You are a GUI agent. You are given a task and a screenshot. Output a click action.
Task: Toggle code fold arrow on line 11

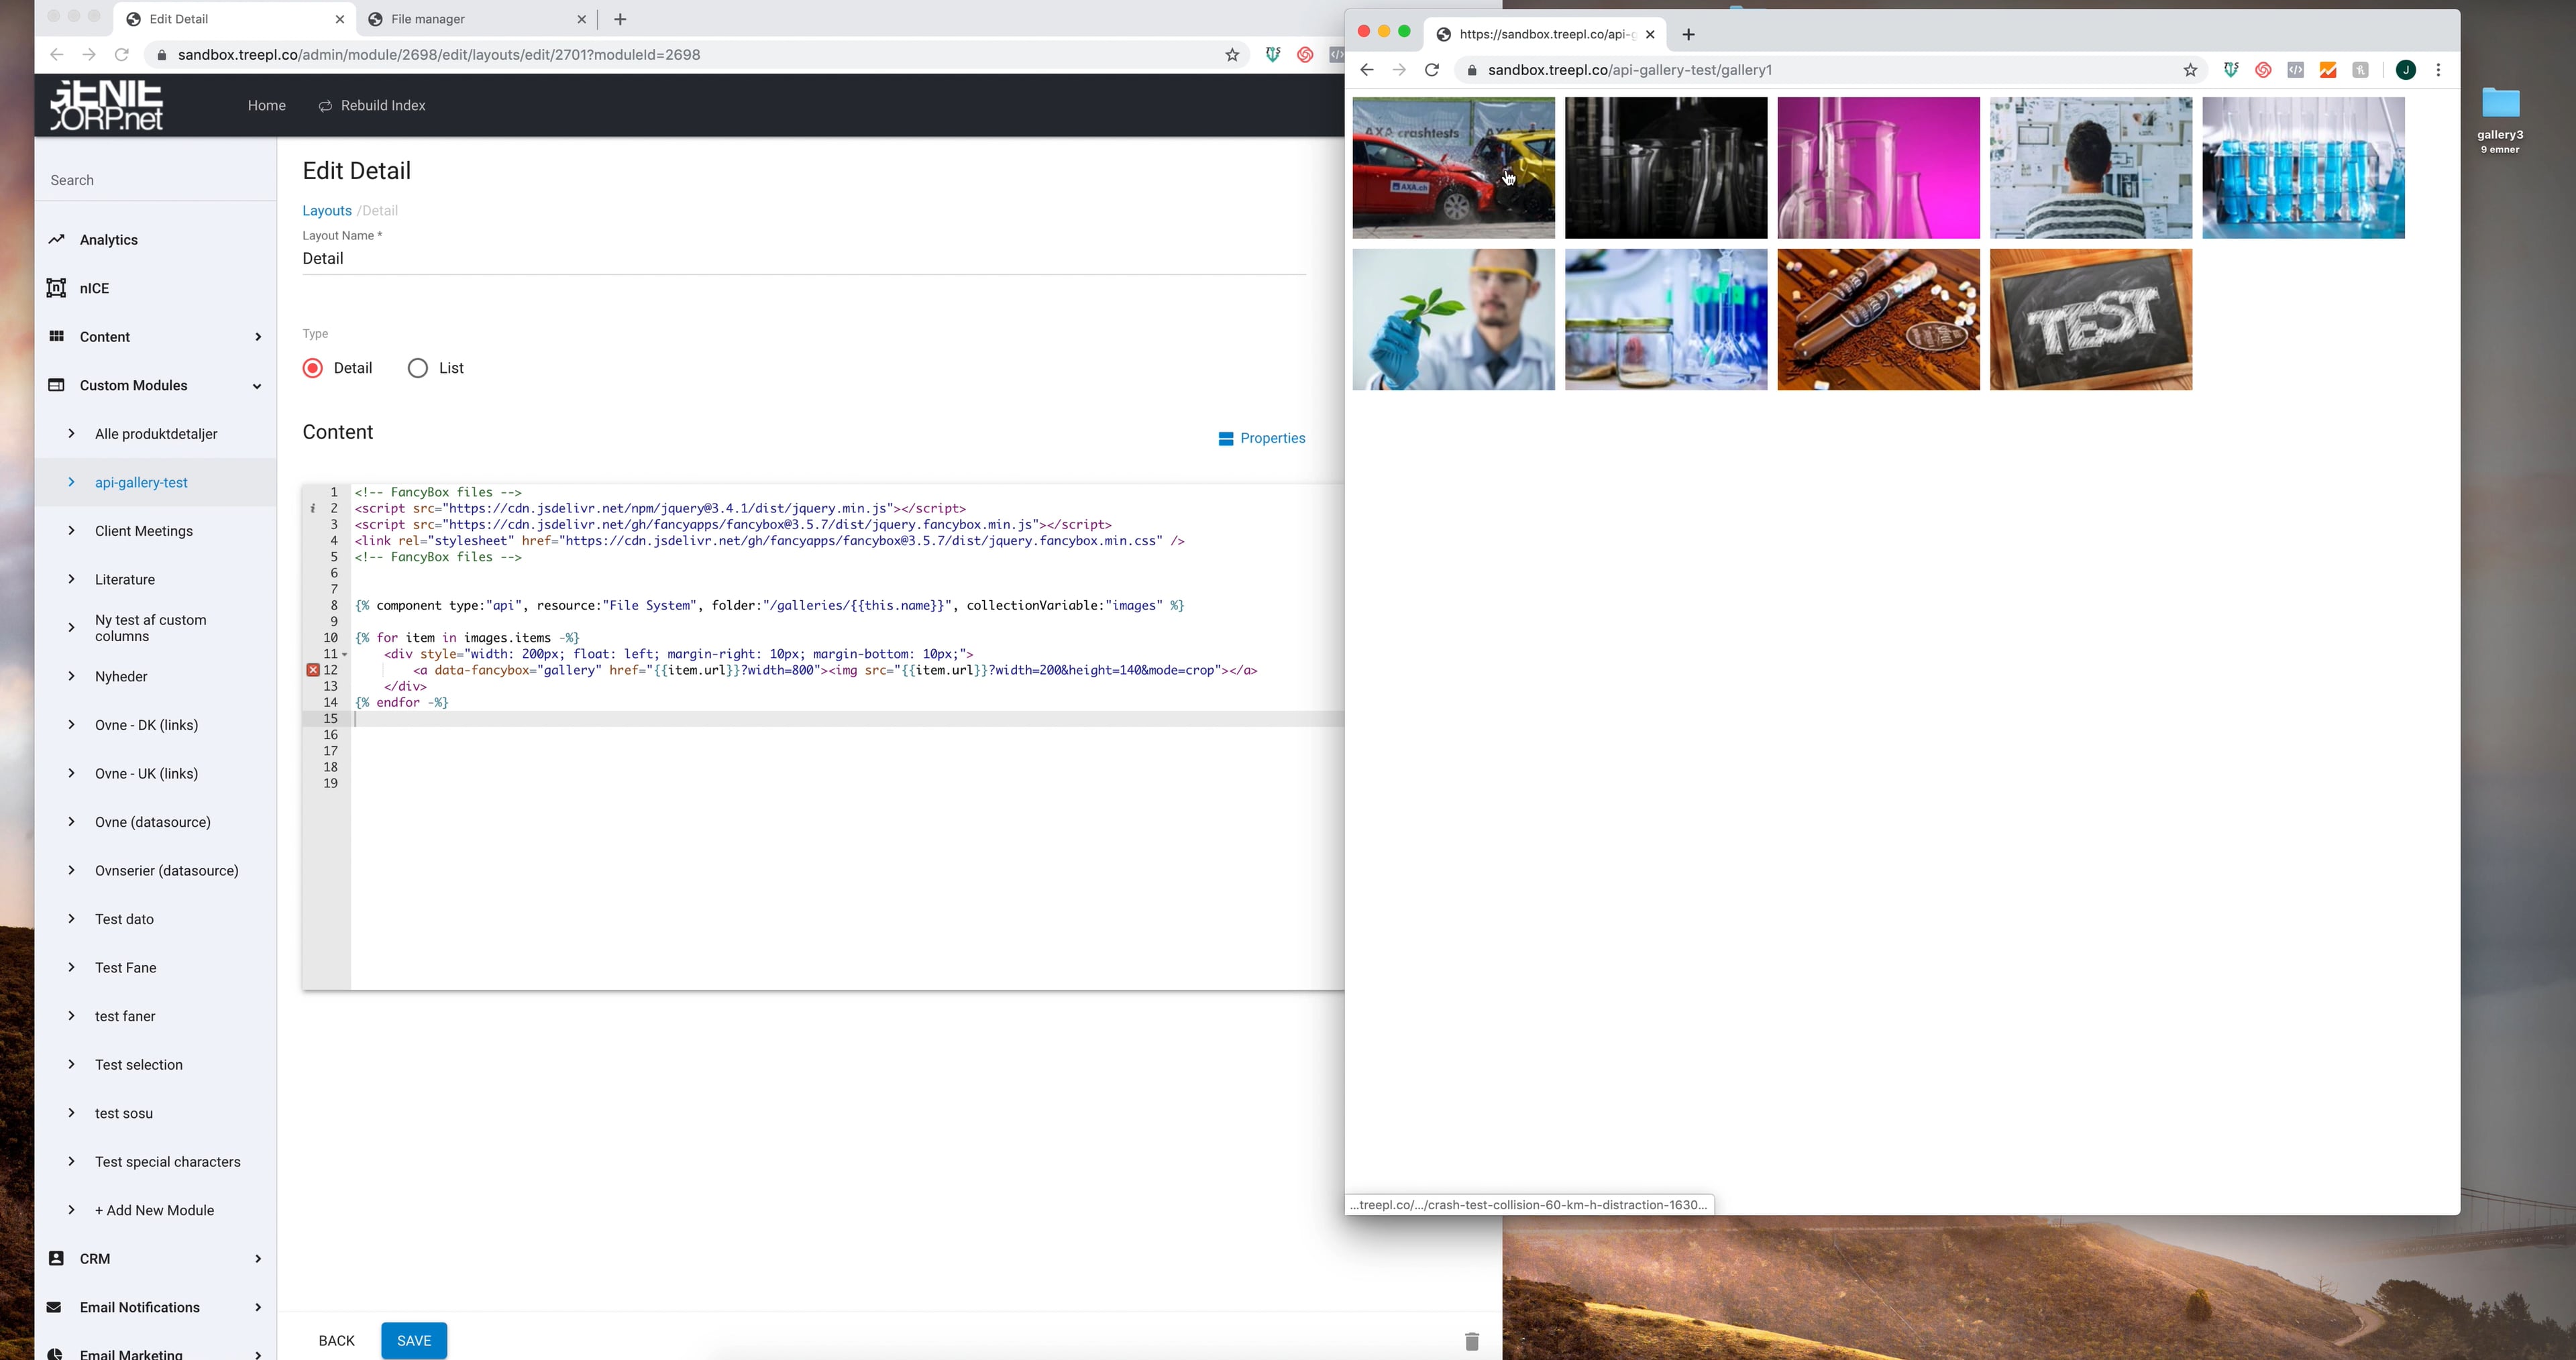pyautogui.click(x=345, y=655)
